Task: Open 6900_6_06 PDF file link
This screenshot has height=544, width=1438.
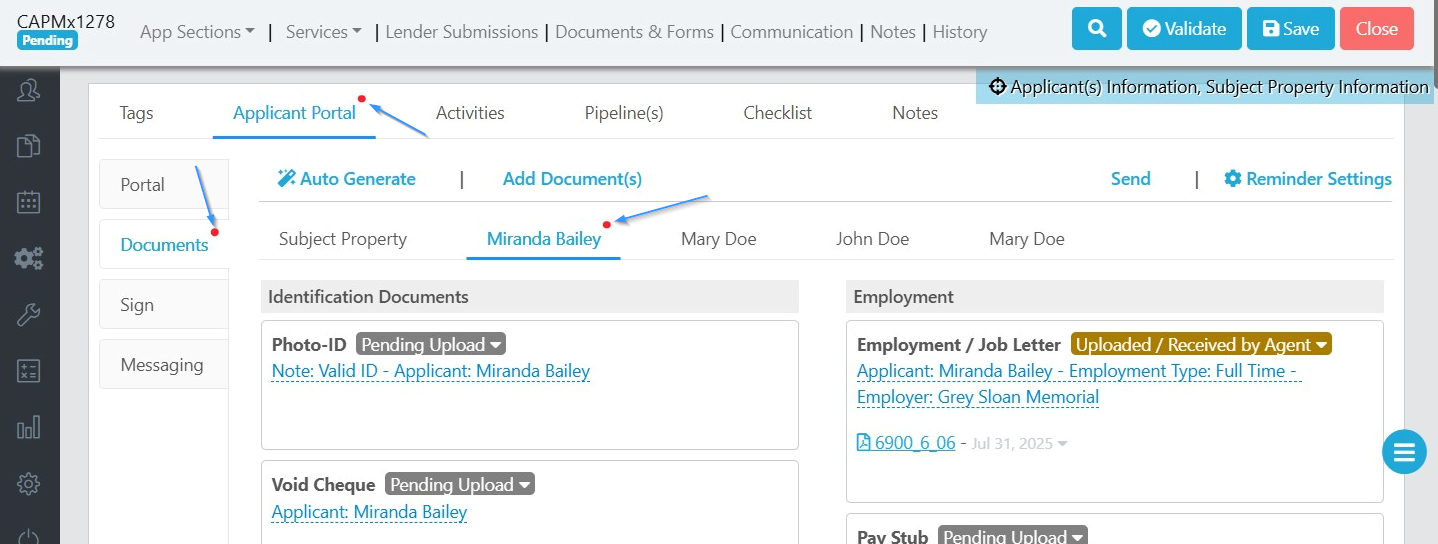Action: point(906,443)
